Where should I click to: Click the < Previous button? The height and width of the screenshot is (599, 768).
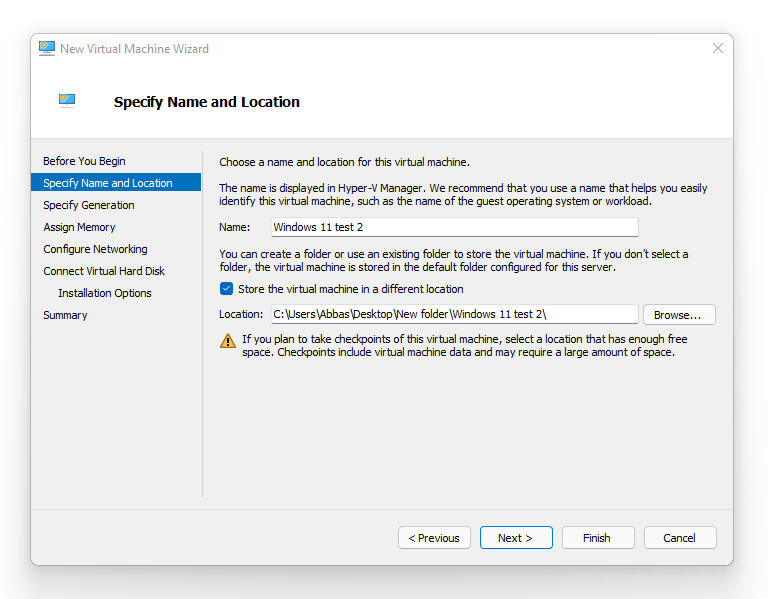point(434,538)
